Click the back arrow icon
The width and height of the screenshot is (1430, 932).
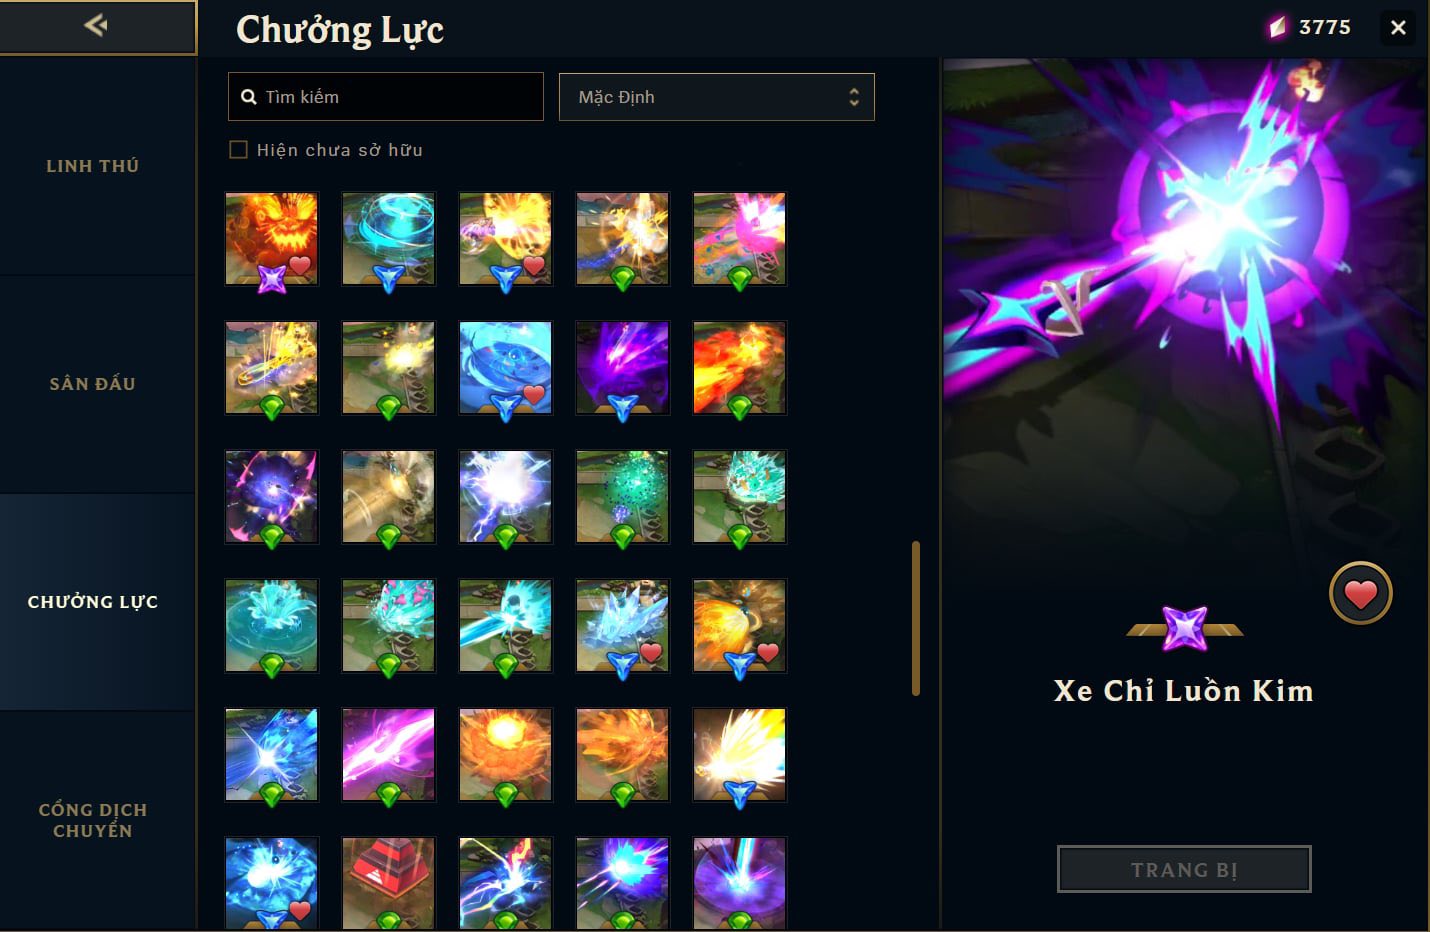point(96,25)
